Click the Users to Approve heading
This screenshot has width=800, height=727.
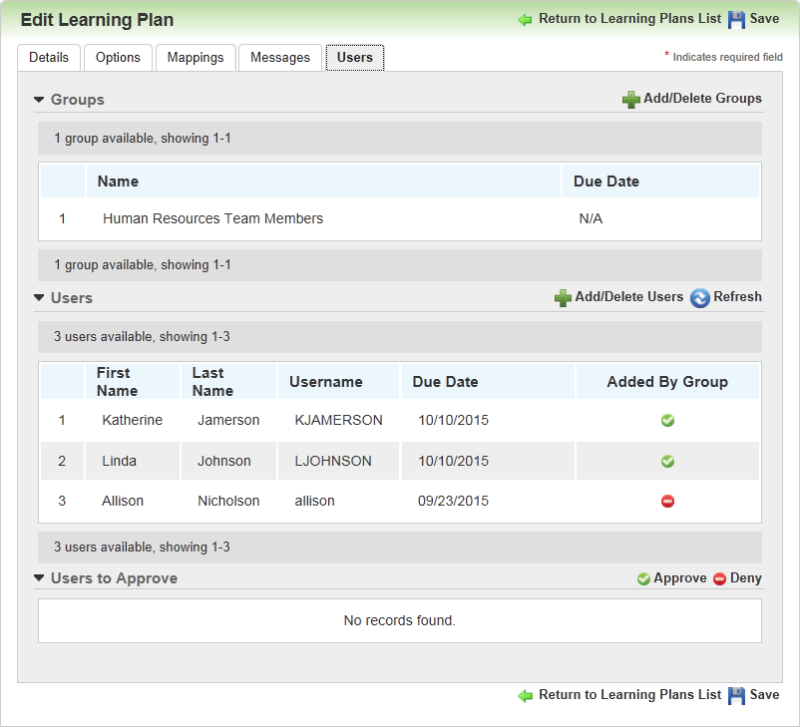[x=114, y=578]
